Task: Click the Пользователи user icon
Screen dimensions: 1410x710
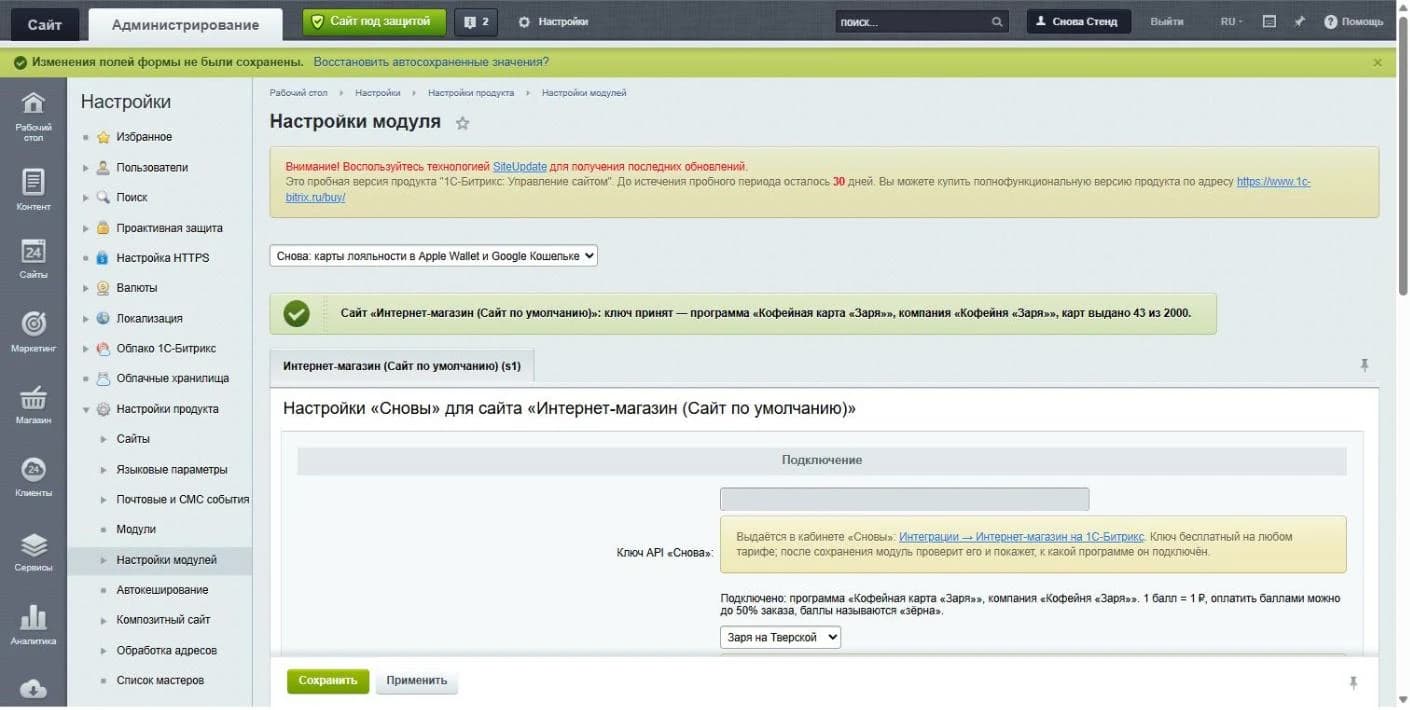Action: pyautogui.click(x=103, y=168)
